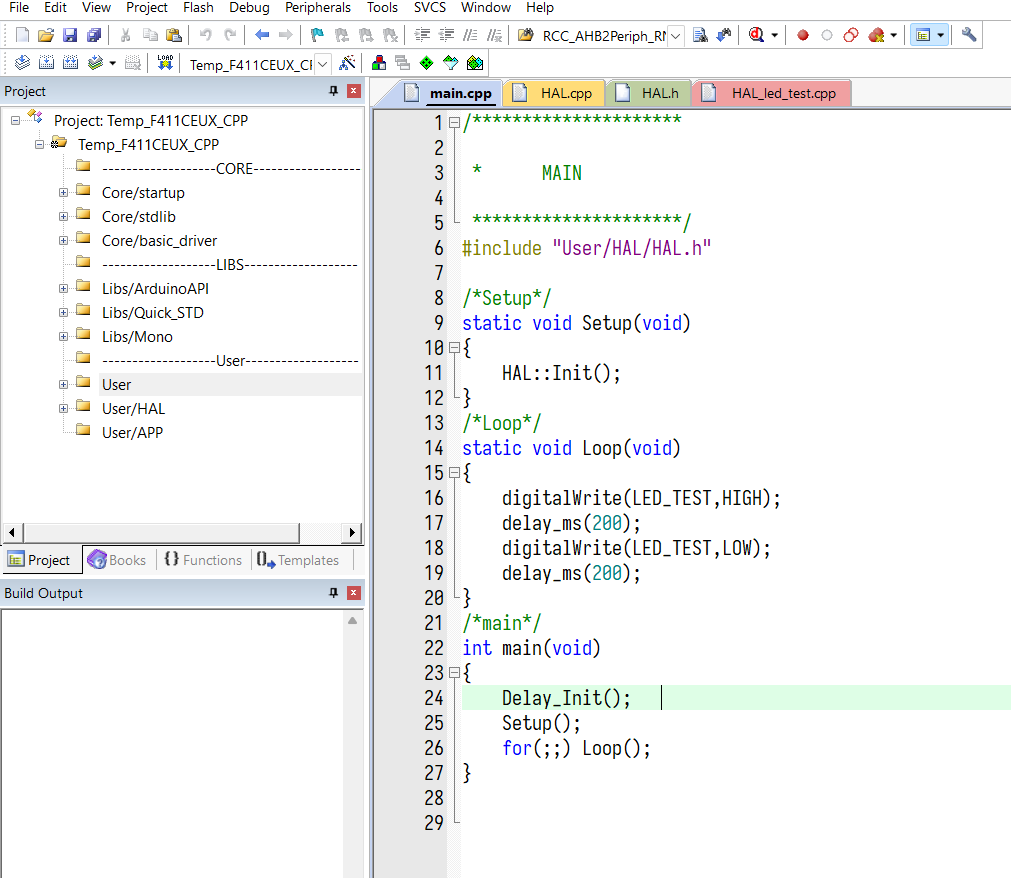Image resolution: width=1011 pixels, height=878 pixels.
Task: Click the Download (LOAD) to flash icon
Action: point(165,63)
